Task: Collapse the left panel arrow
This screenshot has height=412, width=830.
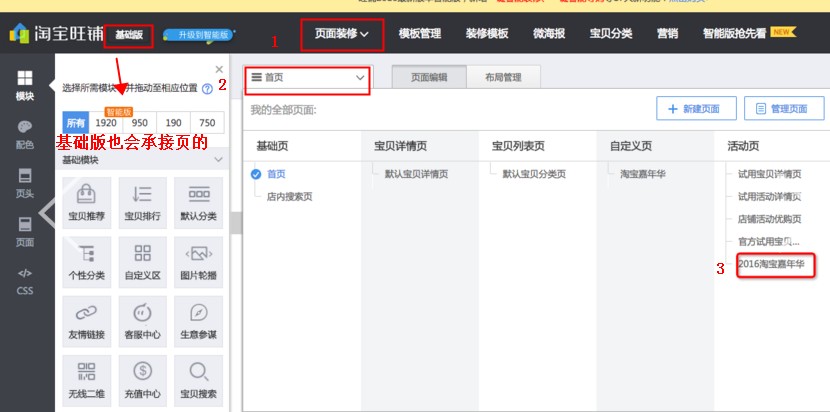Action: click(46, 213)
